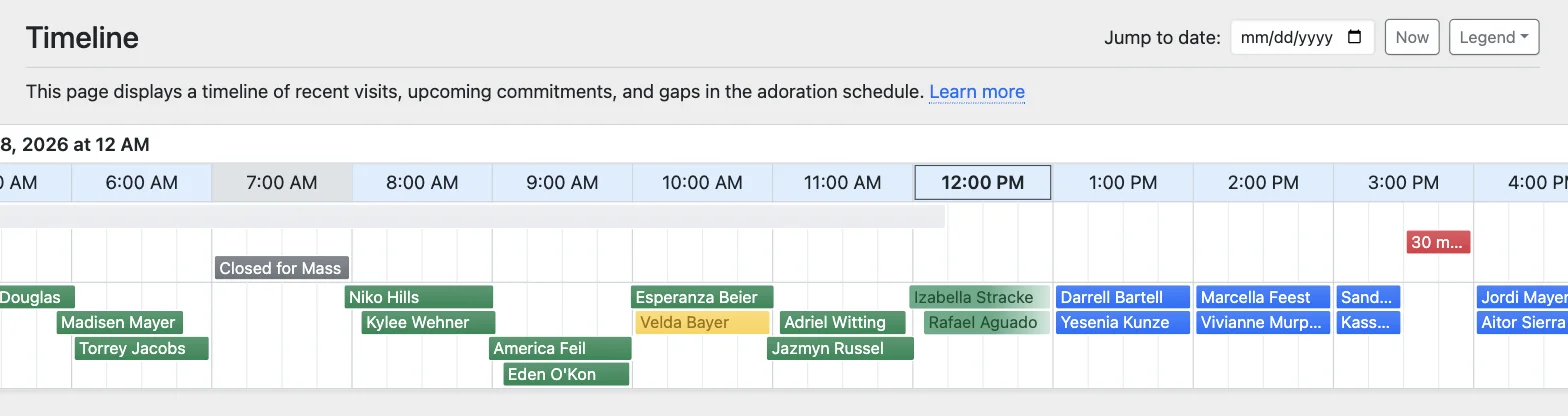The image size is (1568, 416).
Task: Open Jazmyn Russel's visit entry
Action: click(x=840, y=348)
